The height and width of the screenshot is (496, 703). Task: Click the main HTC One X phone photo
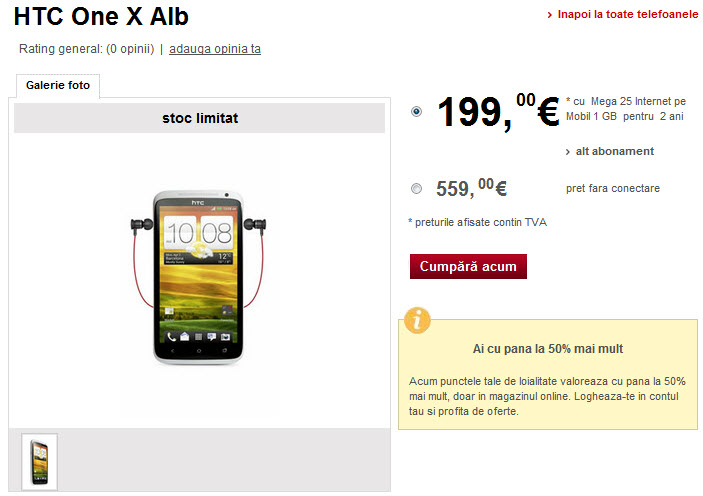[x=198, y=277]
